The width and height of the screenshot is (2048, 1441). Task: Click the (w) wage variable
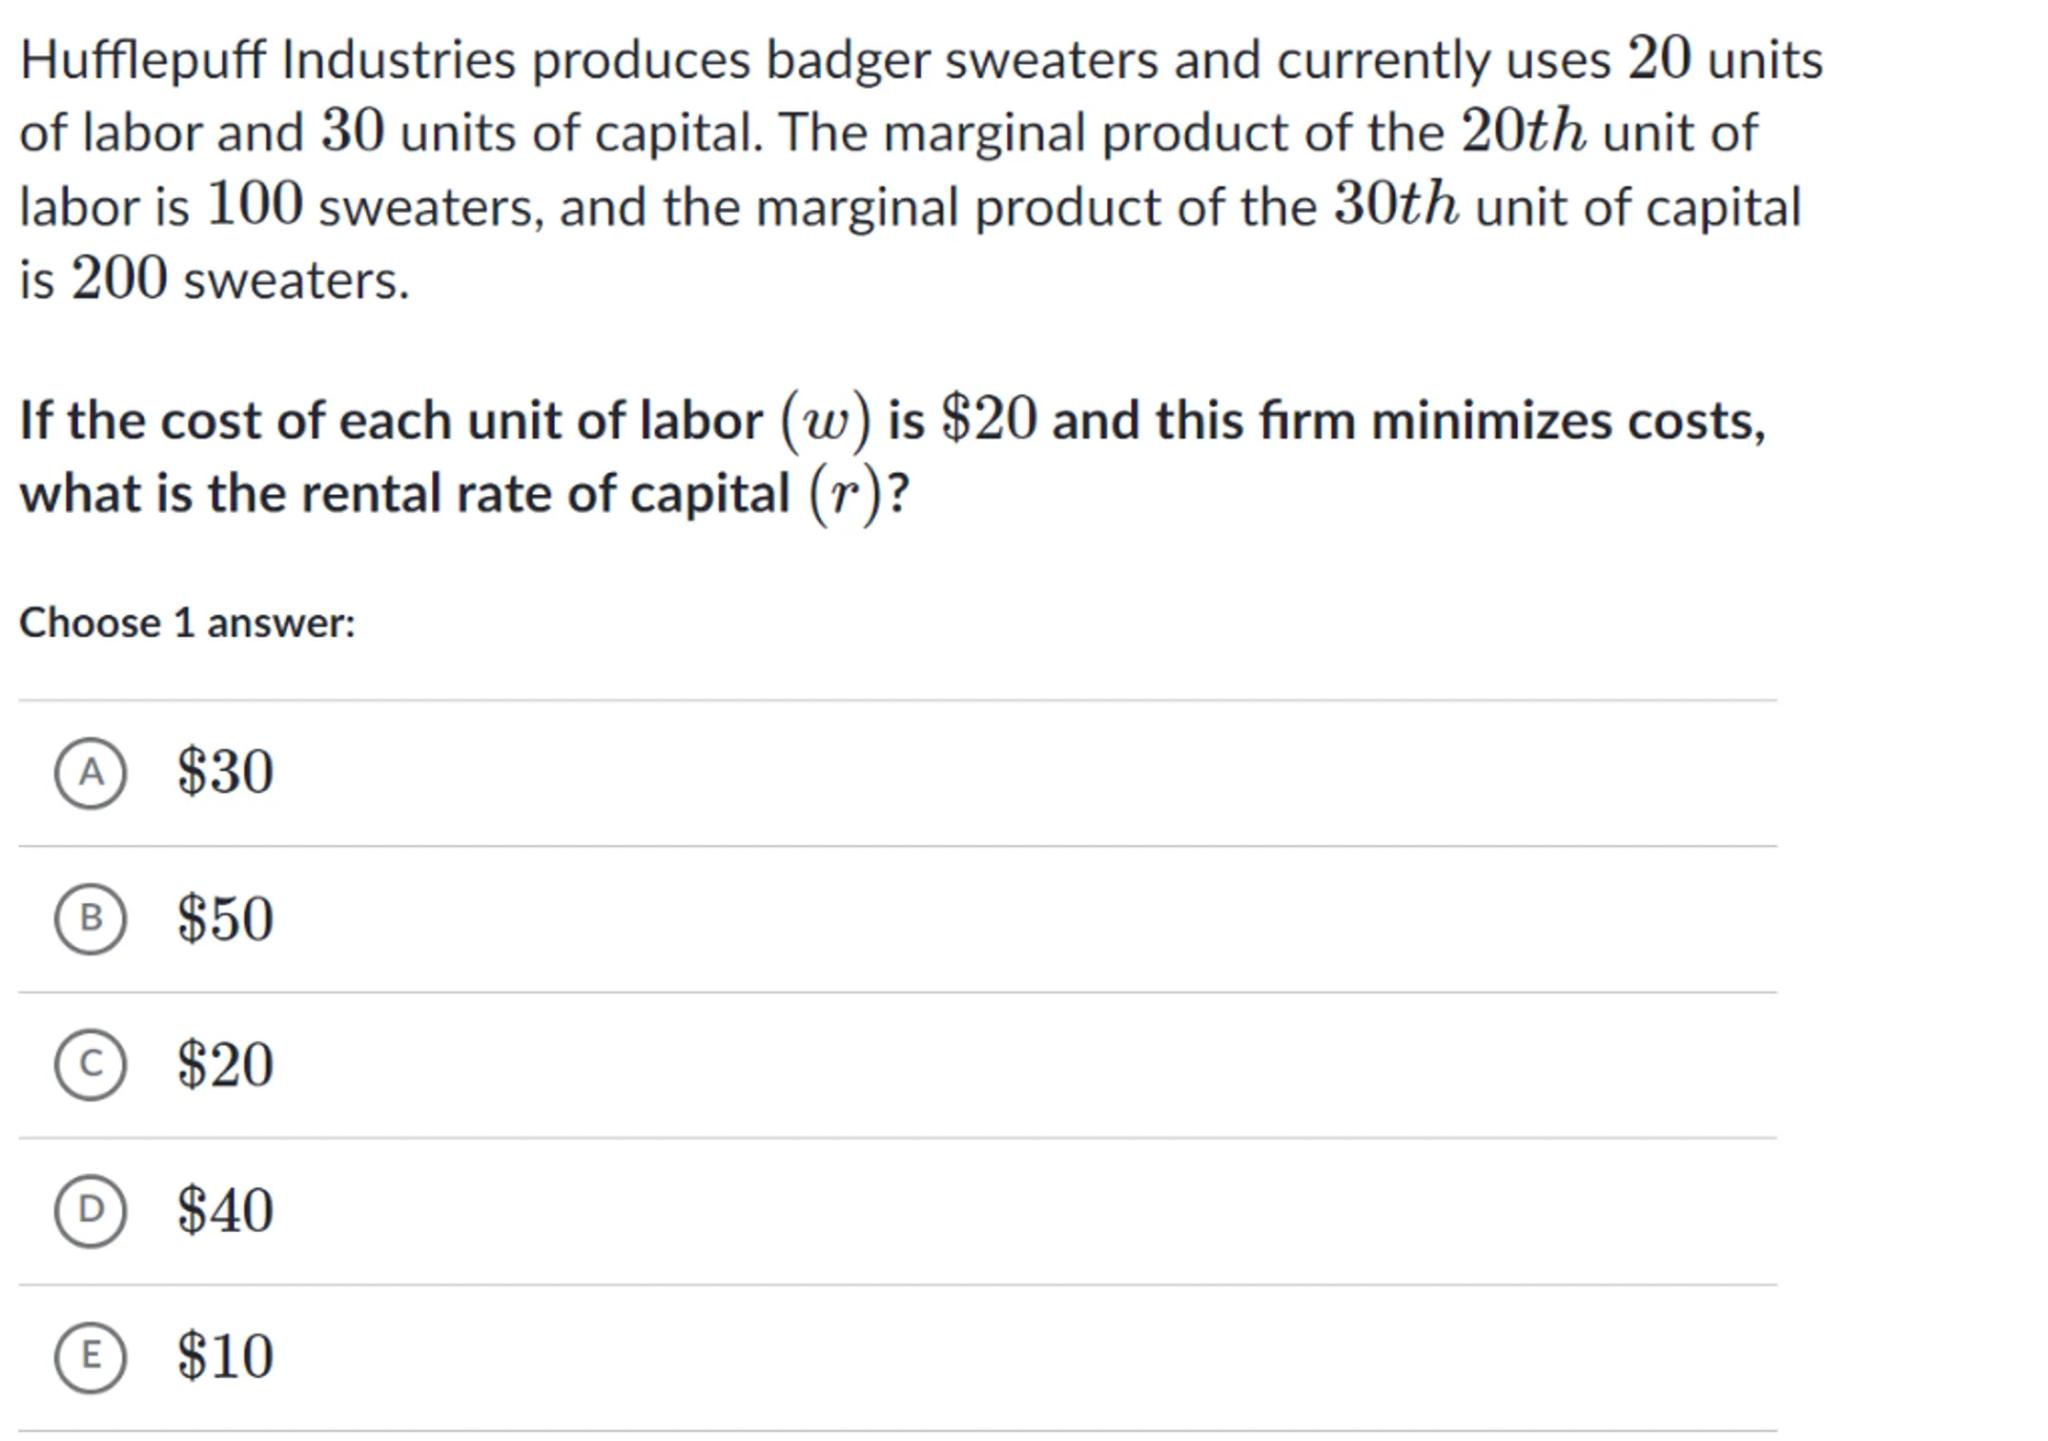point(825,421)
